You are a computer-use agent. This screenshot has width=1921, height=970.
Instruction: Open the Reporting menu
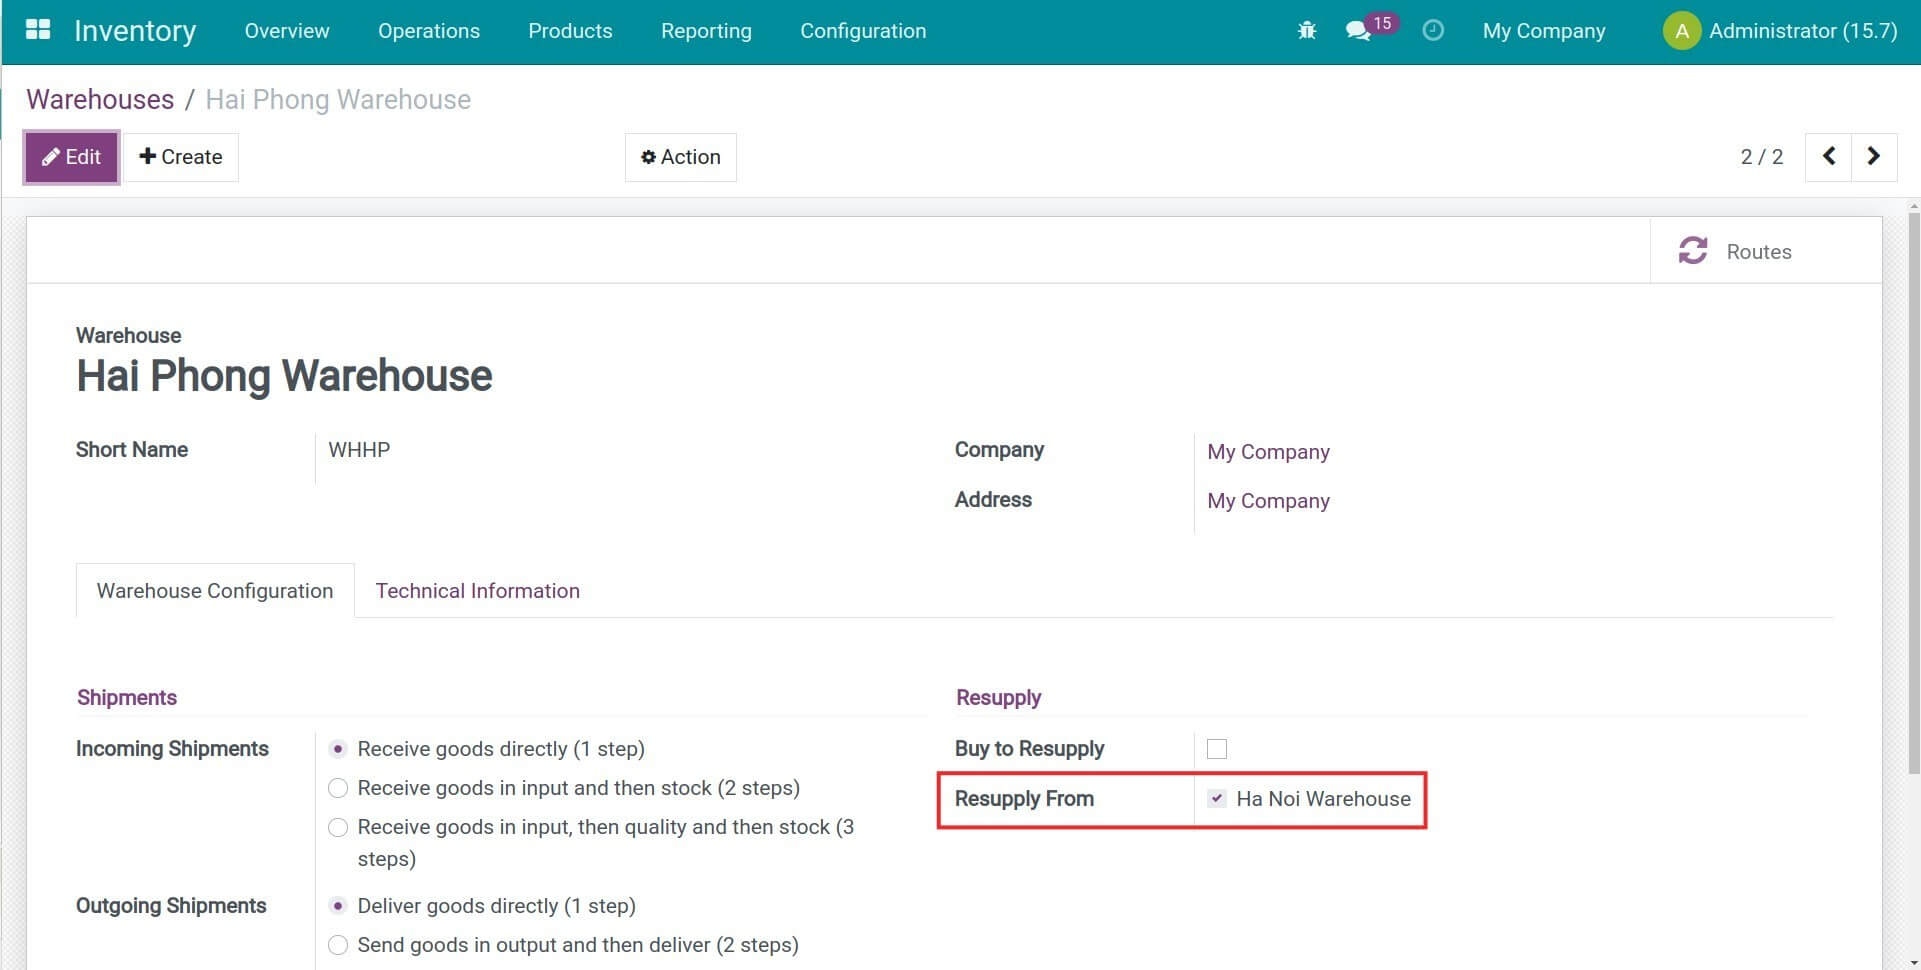pos(705,31)
